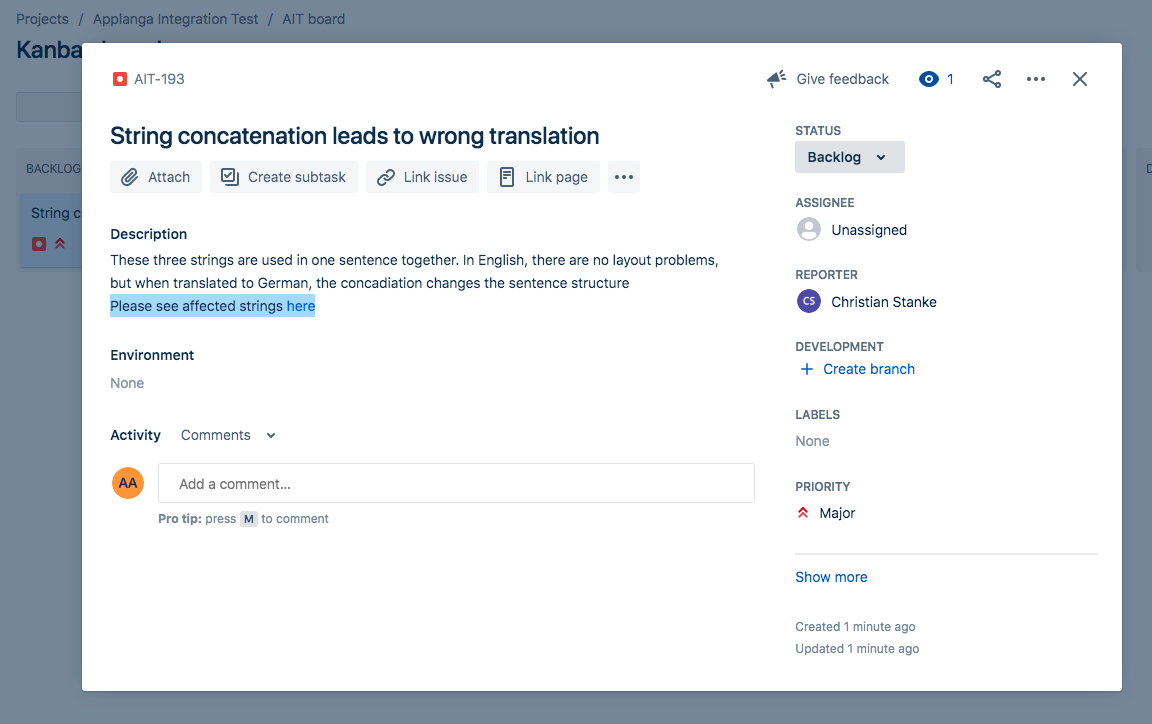Click the Link page document icon

(507, 177)
